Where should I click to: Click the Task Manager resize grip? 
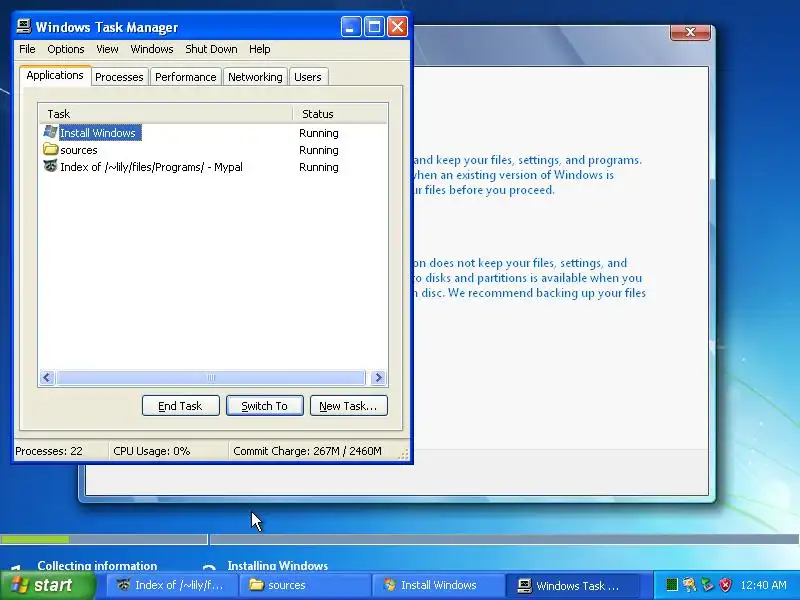coord(404,455)
